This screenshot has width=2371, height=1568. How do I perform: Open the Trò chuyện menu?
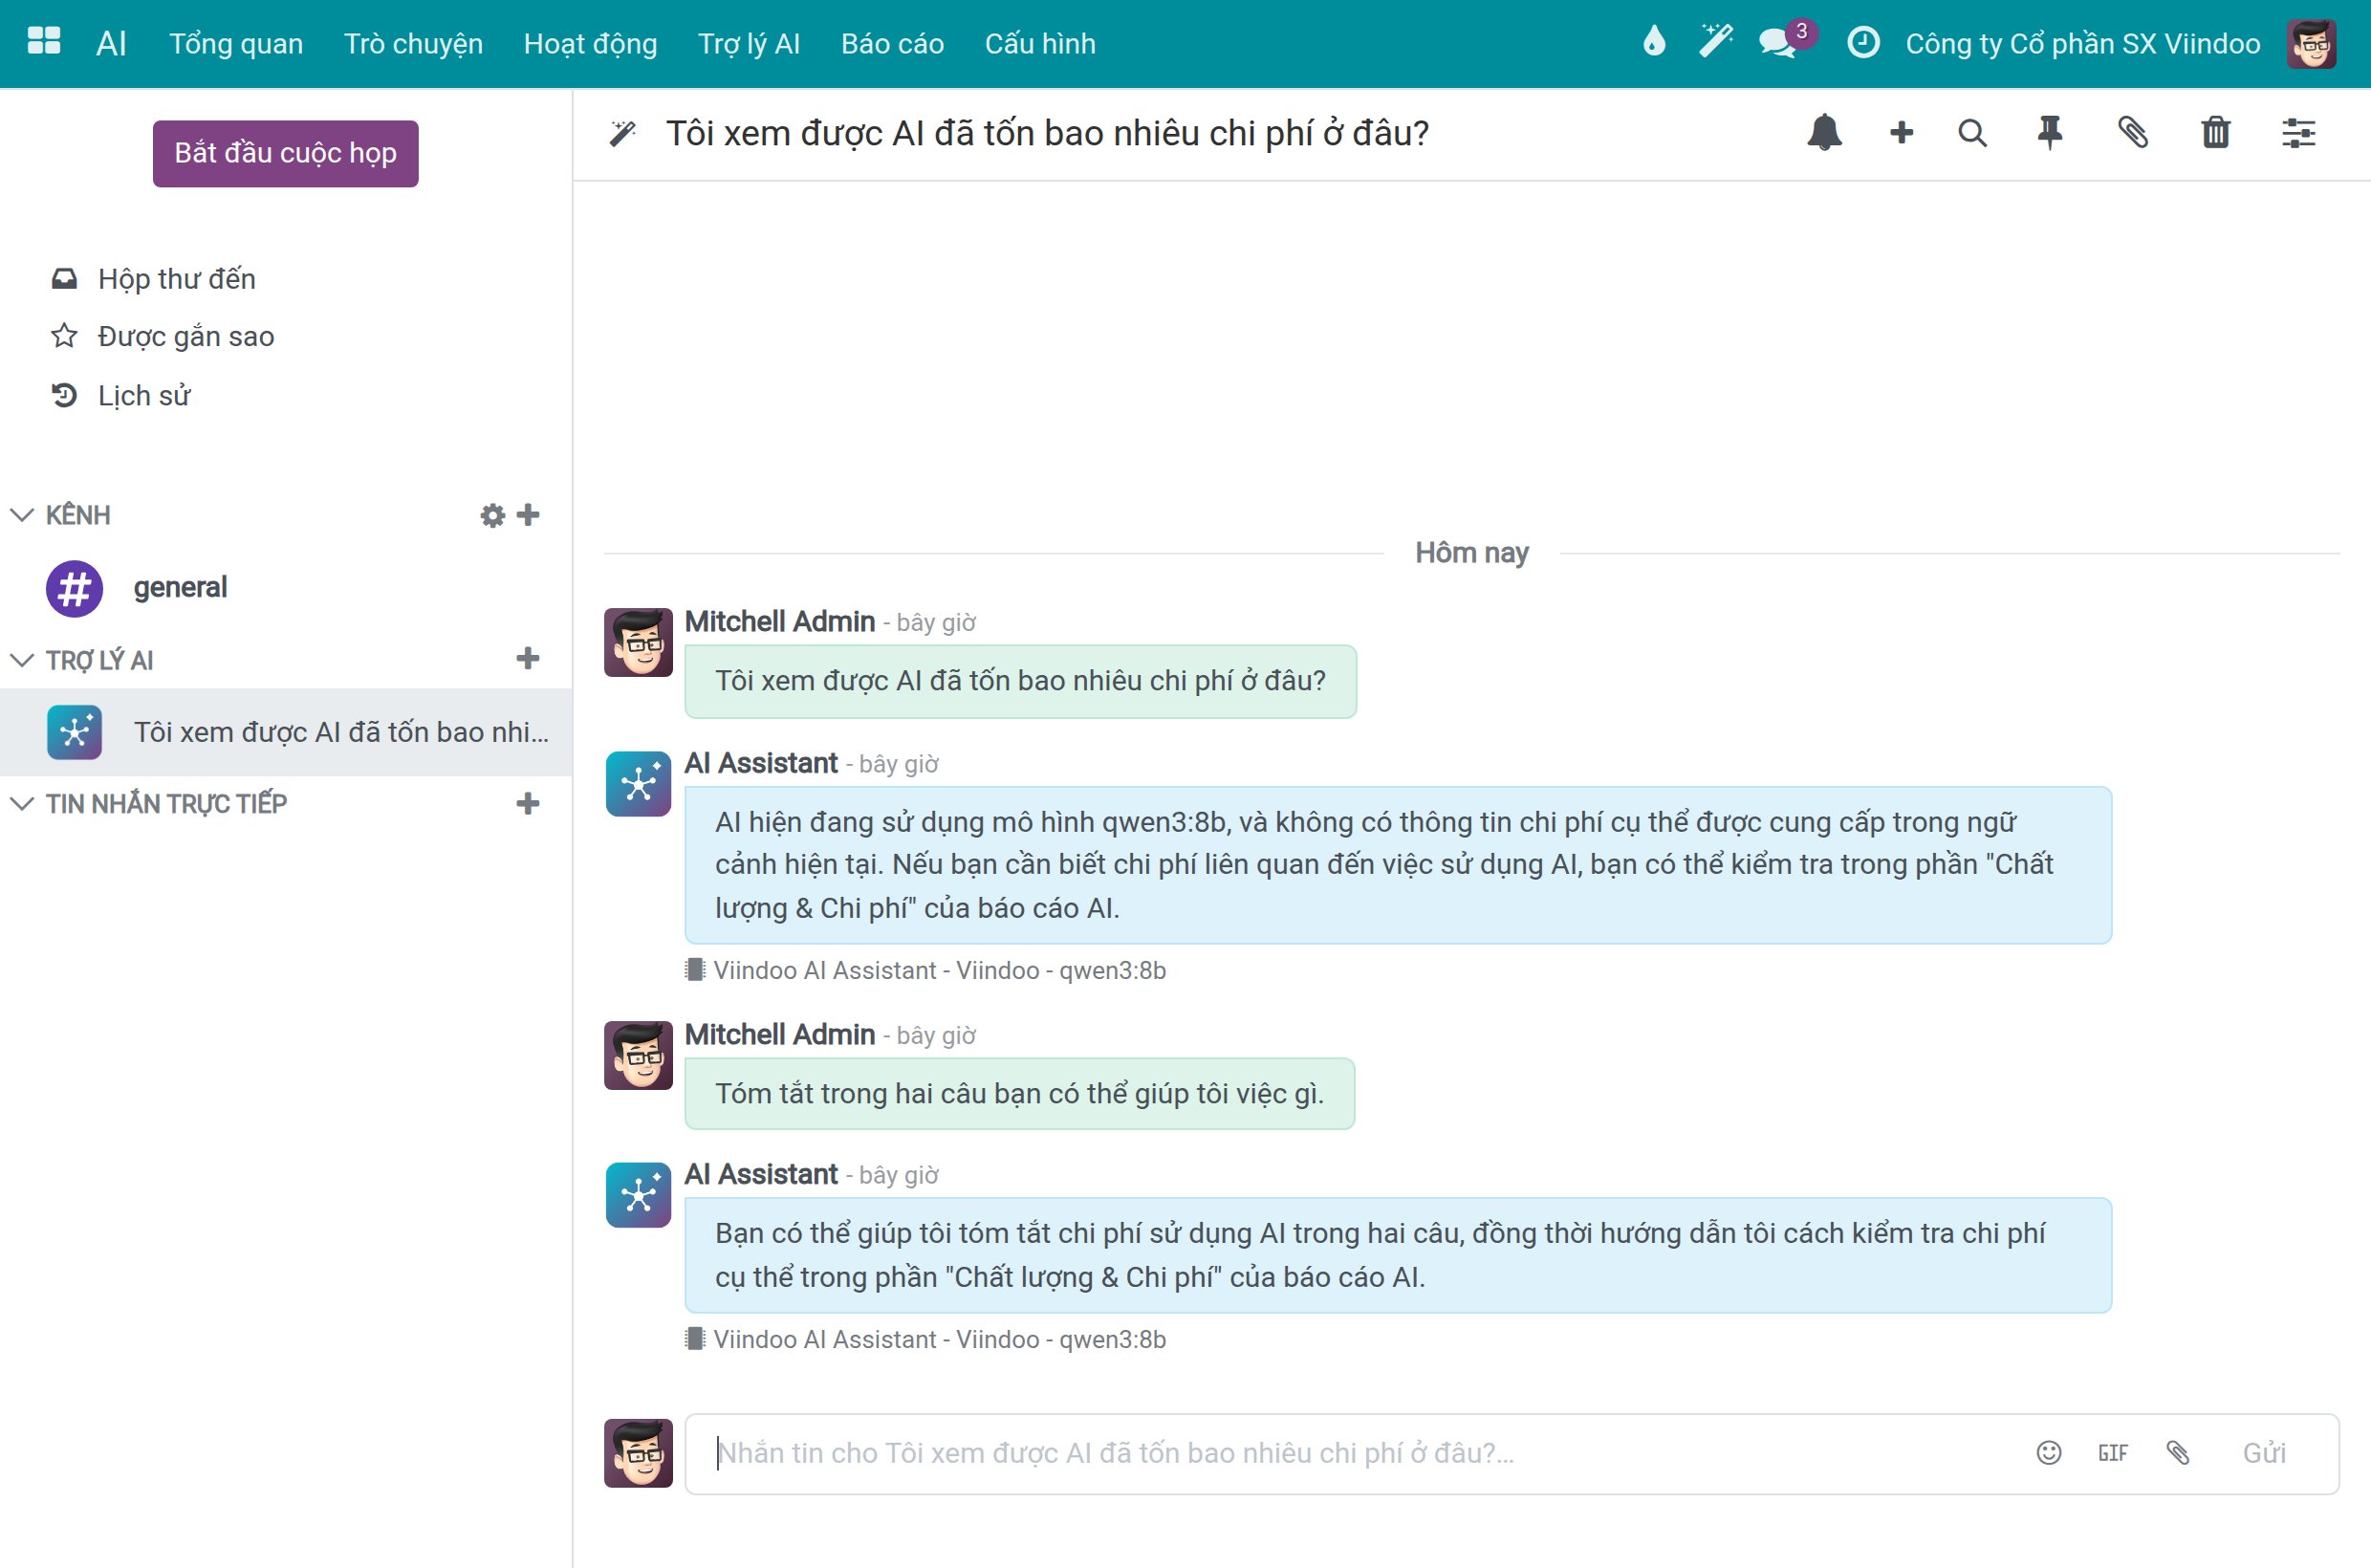point(413,44)
